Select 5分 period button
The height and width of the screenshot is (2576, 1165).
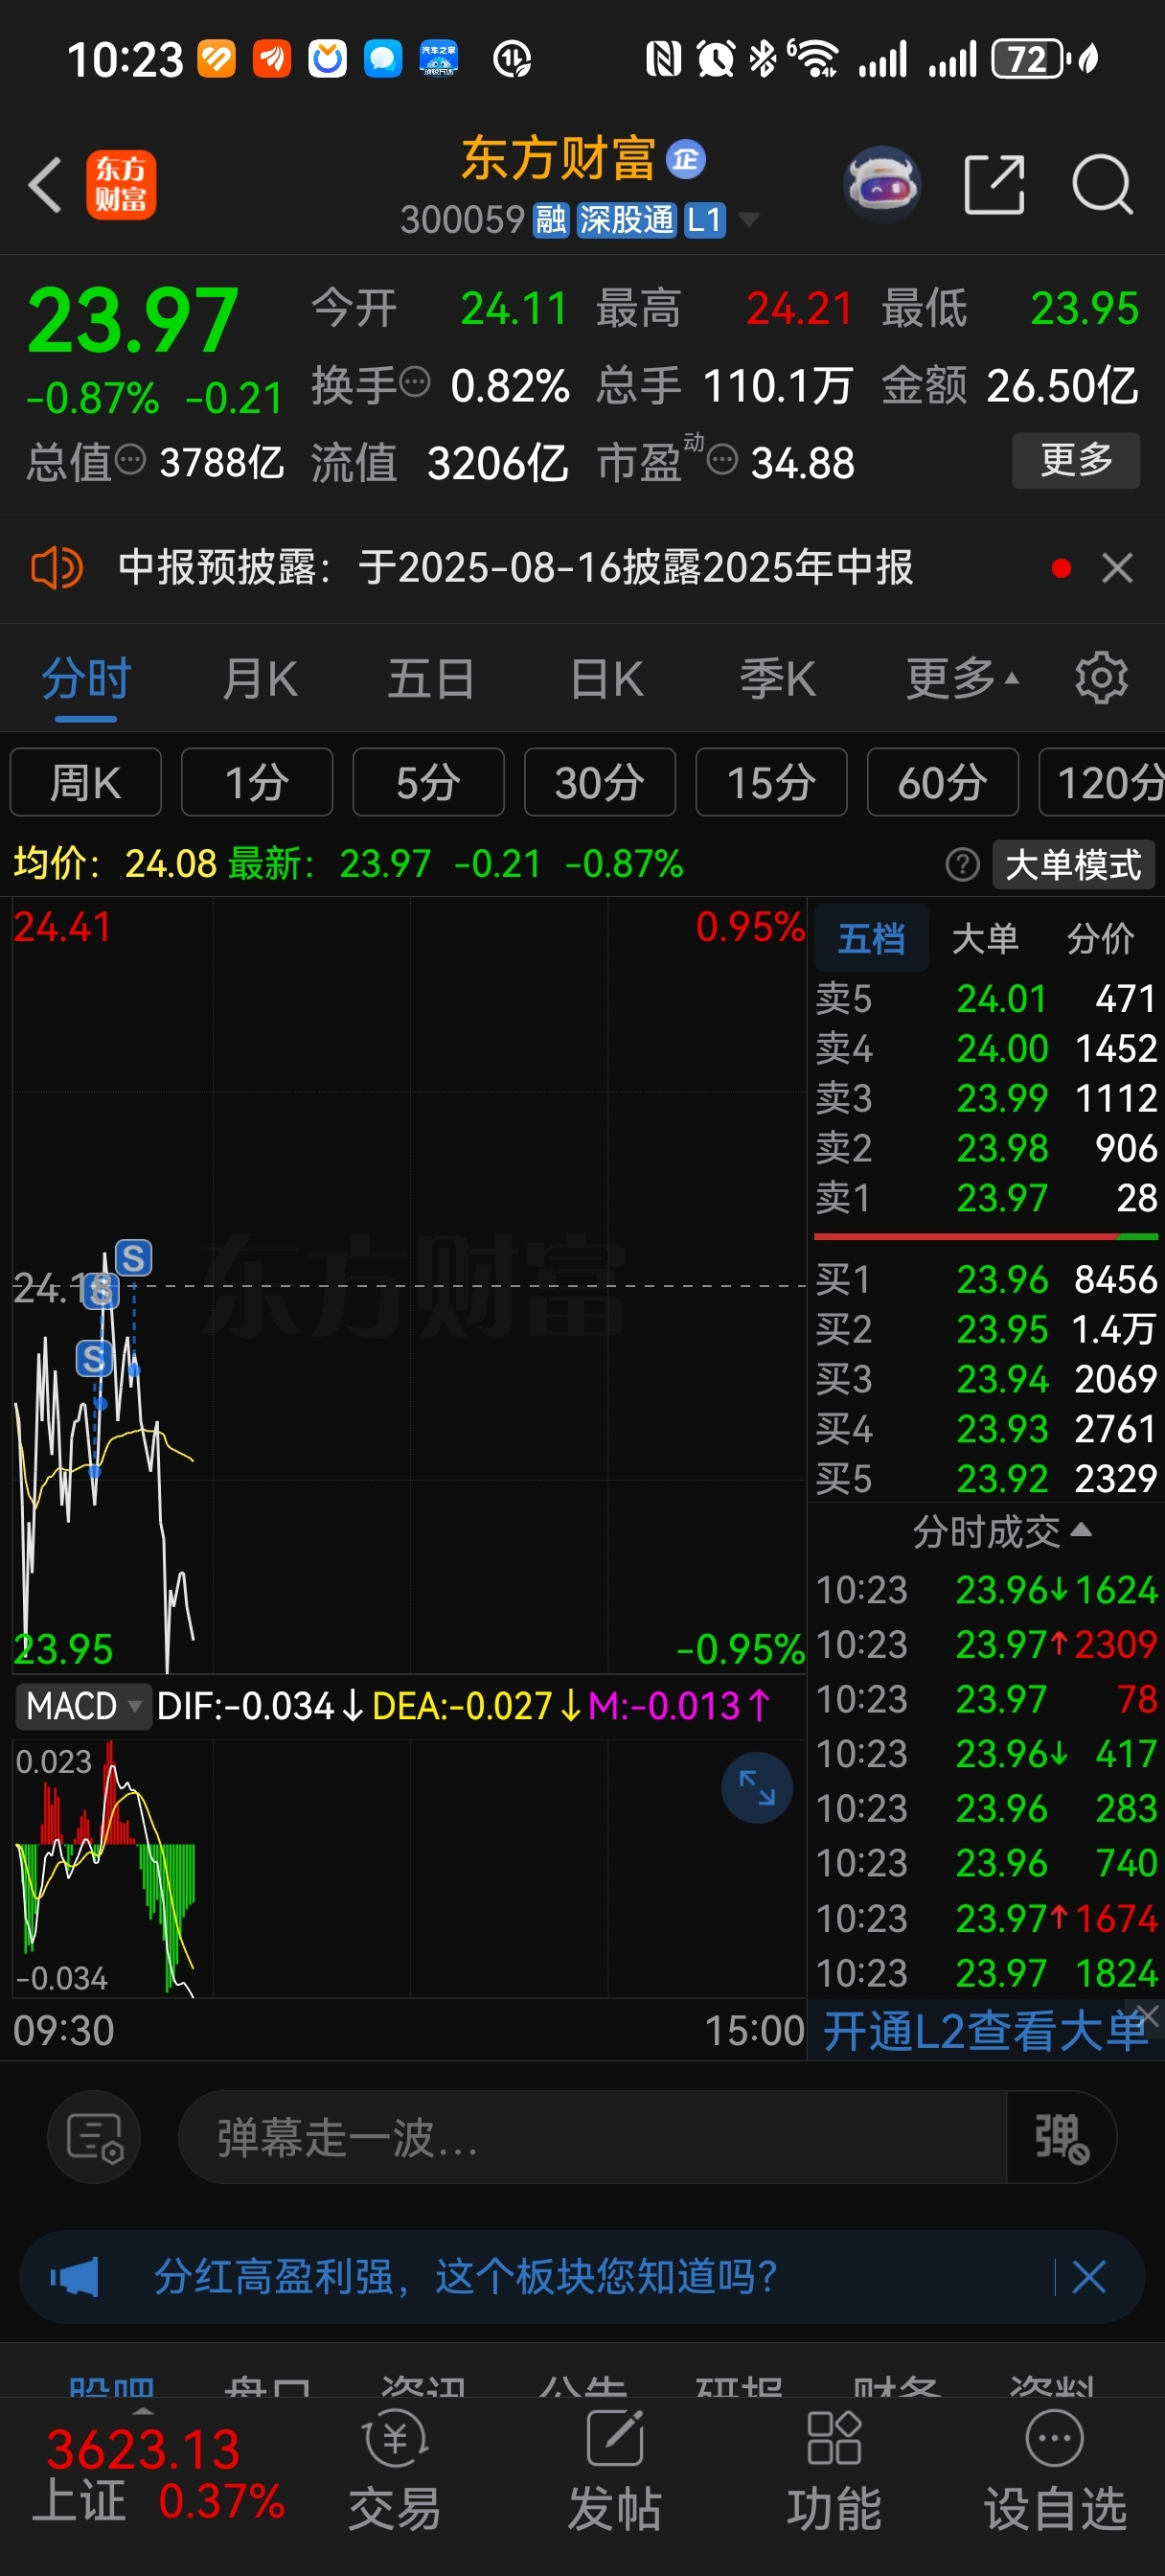tap(428, 782)
